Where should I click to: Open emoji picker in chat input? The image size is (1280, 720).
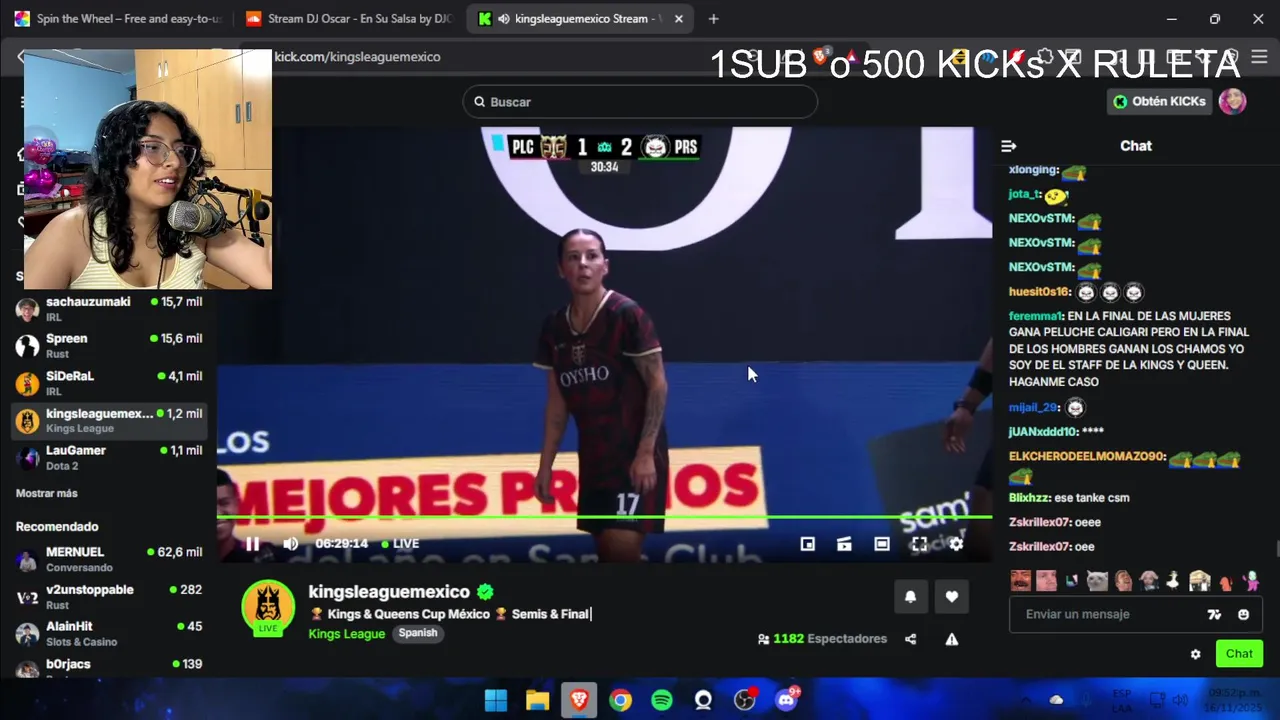(1243, 615)
